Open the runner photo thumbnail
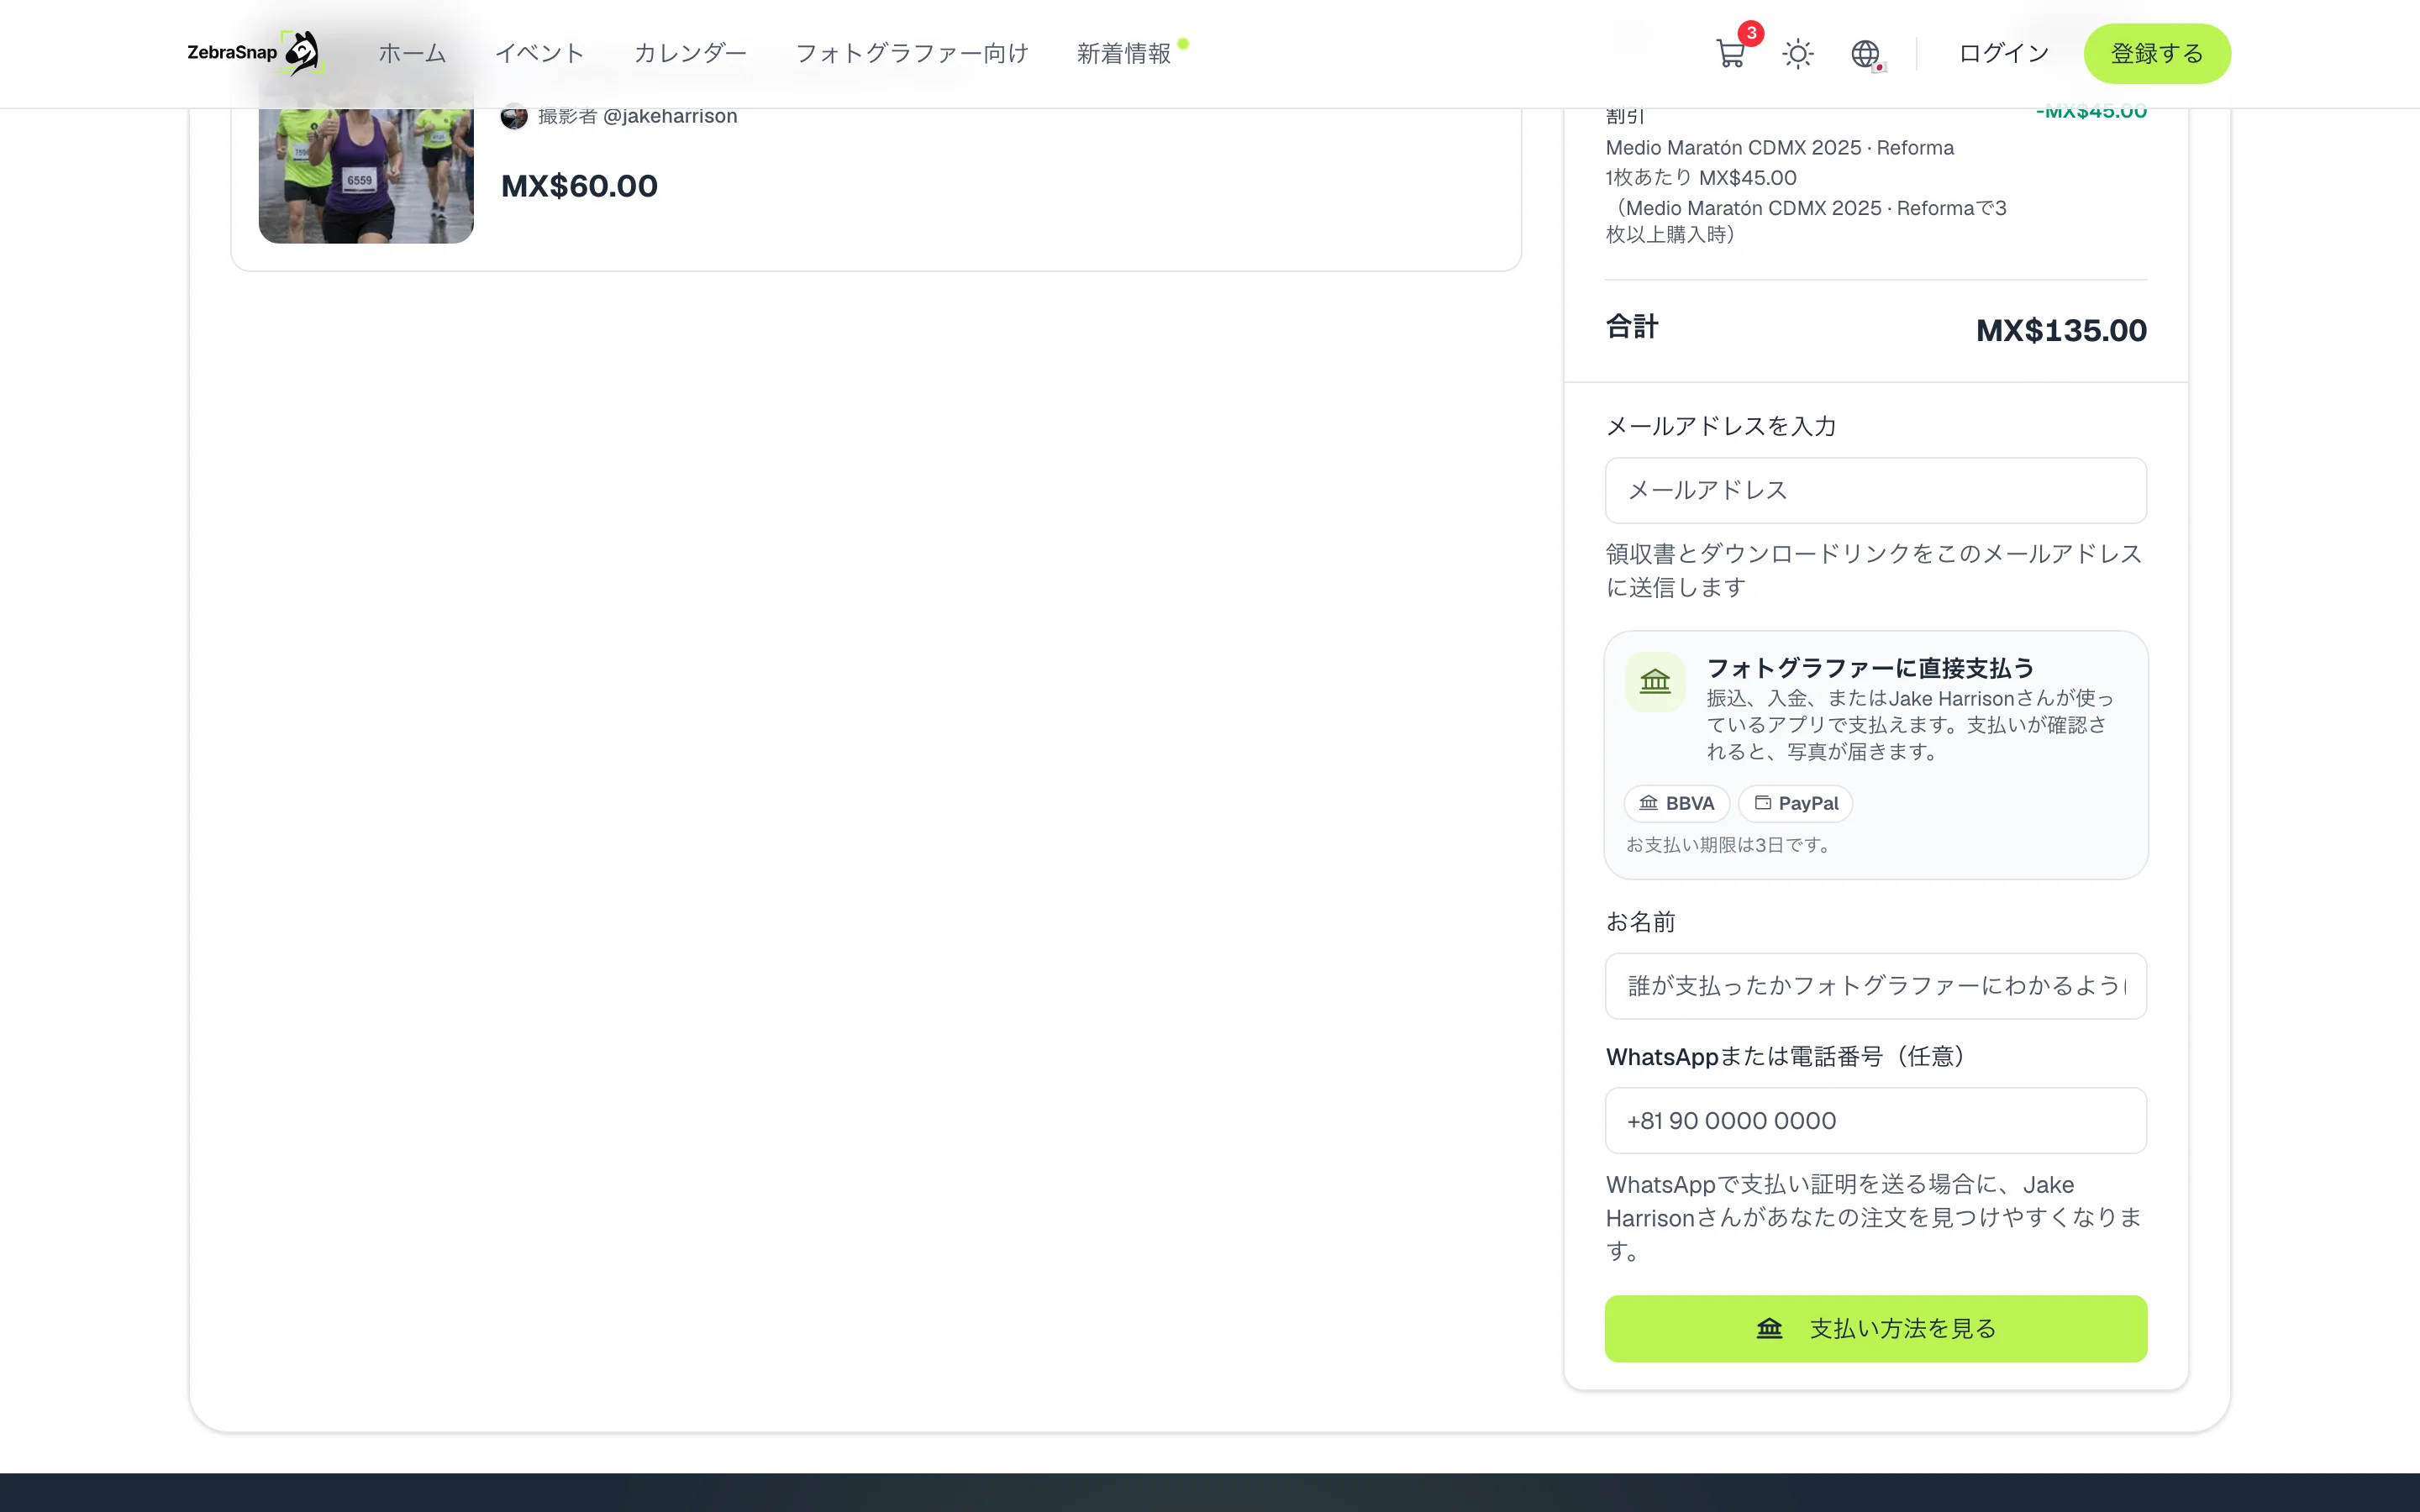The height and width of the screenshot is (1512, 2420). (x=366, y=175)
